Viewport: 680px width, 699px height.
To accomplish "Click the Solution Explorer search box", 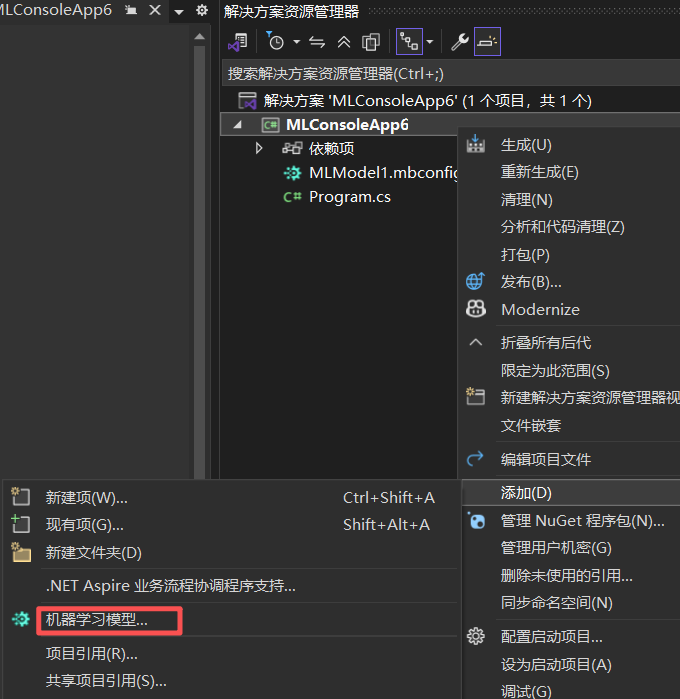I will pos(440,73).
